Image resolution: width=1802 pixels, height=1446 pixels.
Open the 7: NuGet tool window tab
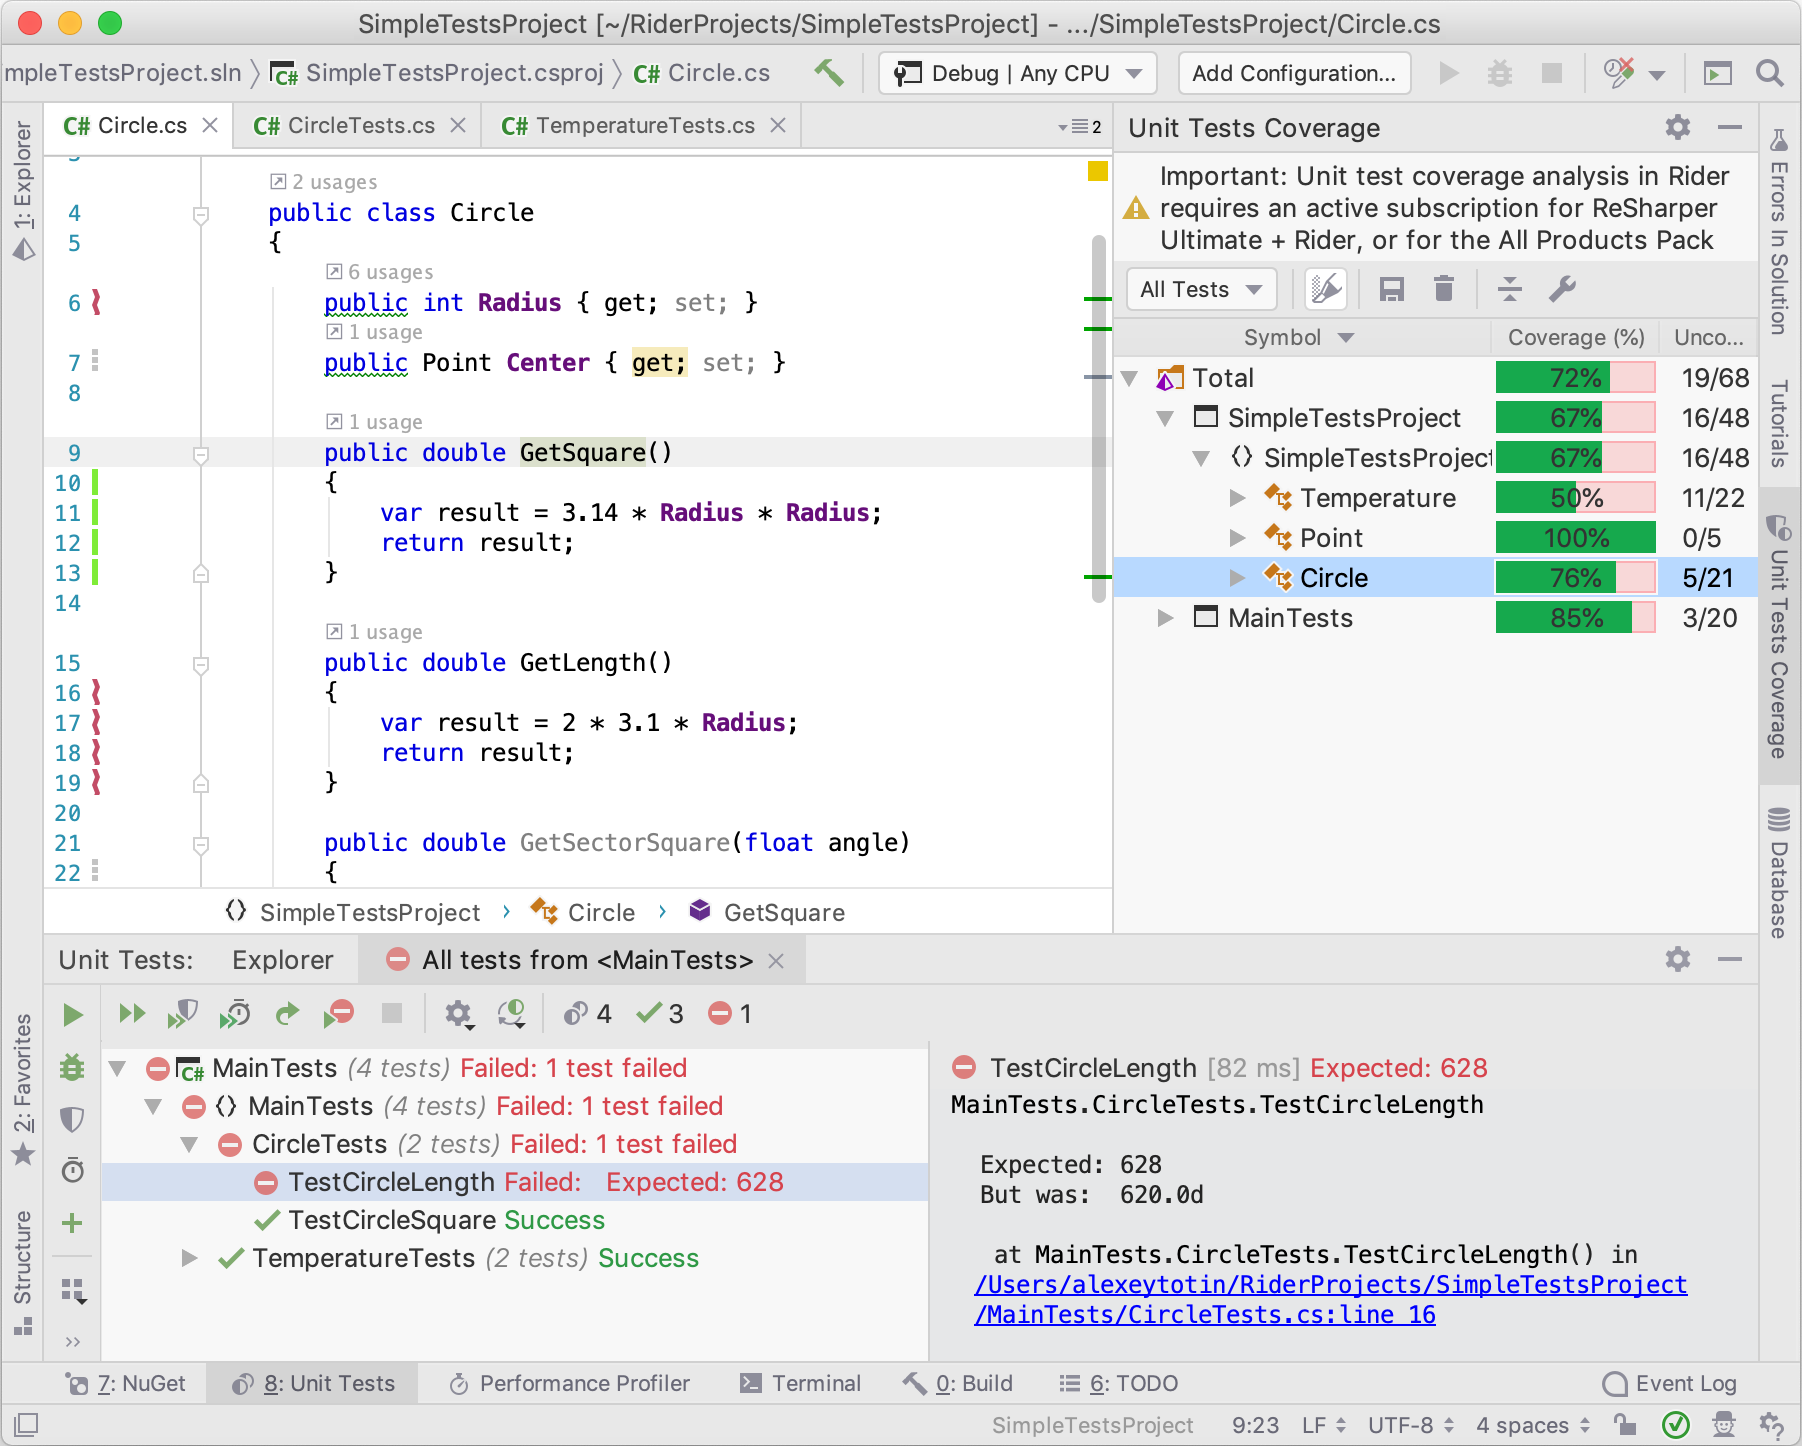[x=126, y=1383]
